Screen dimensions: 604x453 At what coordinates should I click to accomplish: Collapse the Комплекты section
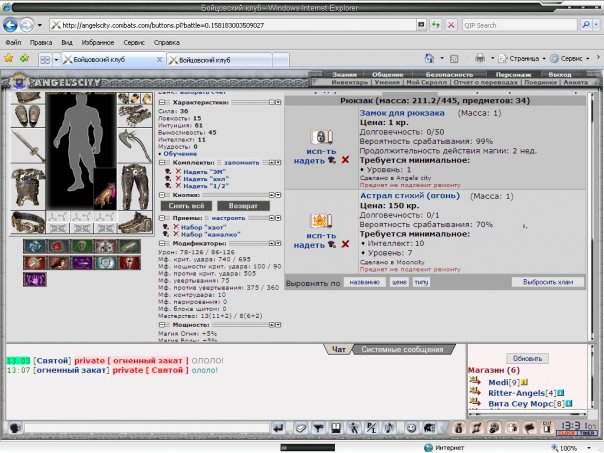(162, 163)
